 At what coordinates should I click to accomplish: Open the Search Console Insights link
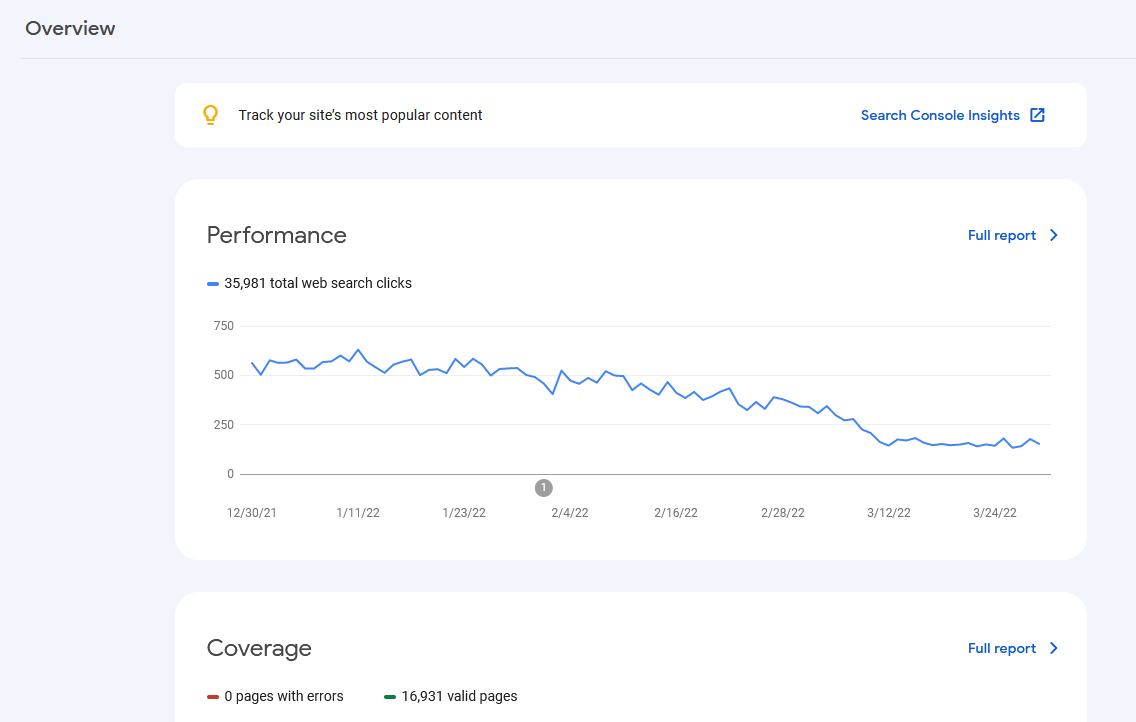(939, 115)
